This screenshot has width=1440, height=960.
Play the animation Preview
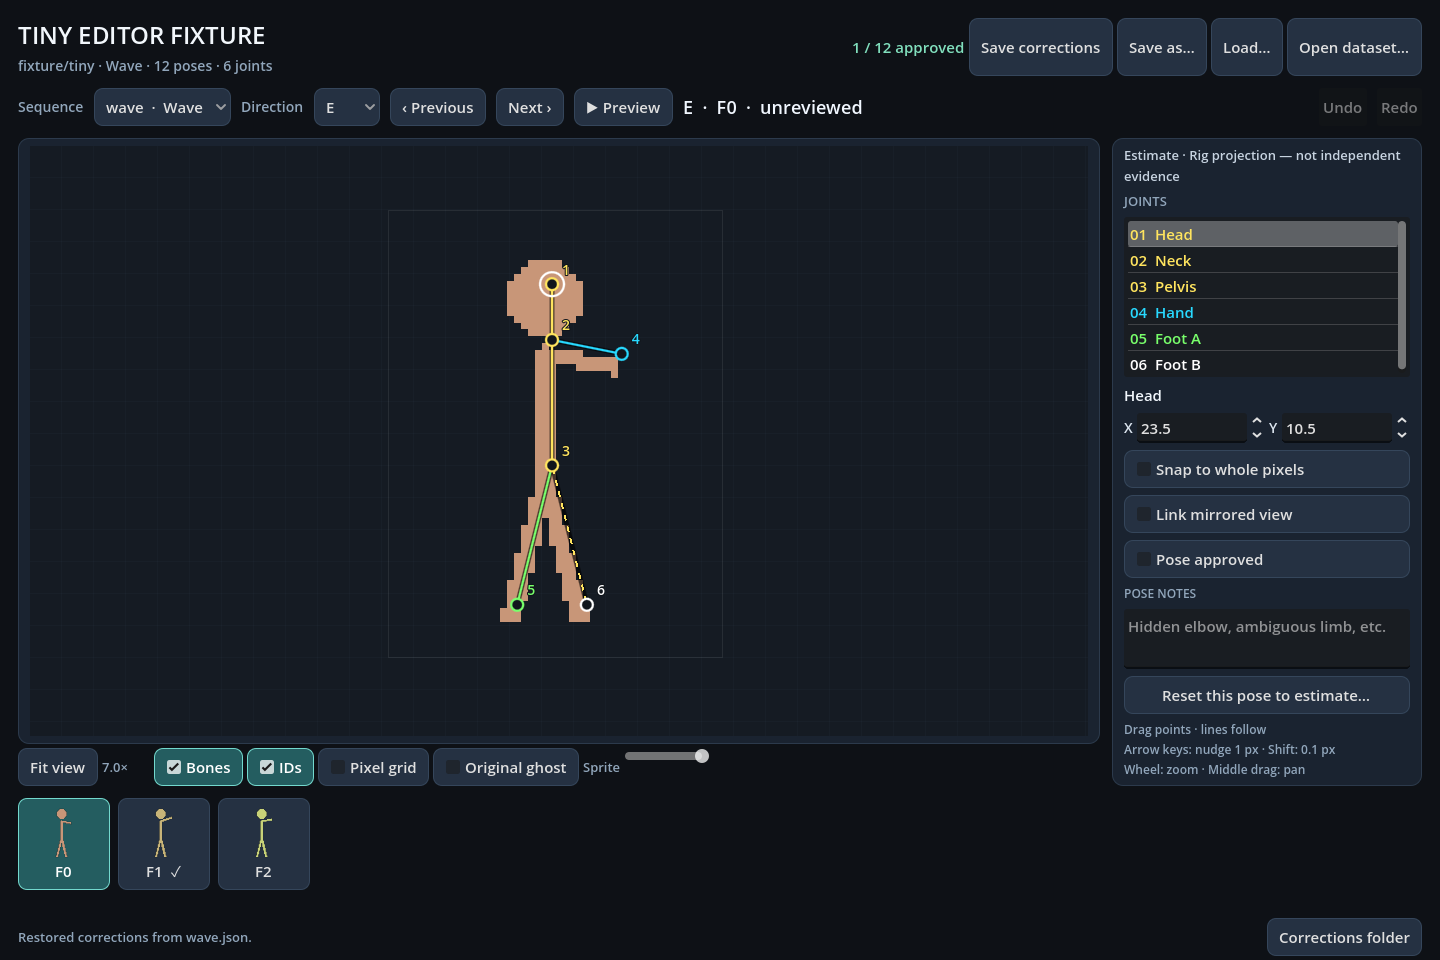623,107
